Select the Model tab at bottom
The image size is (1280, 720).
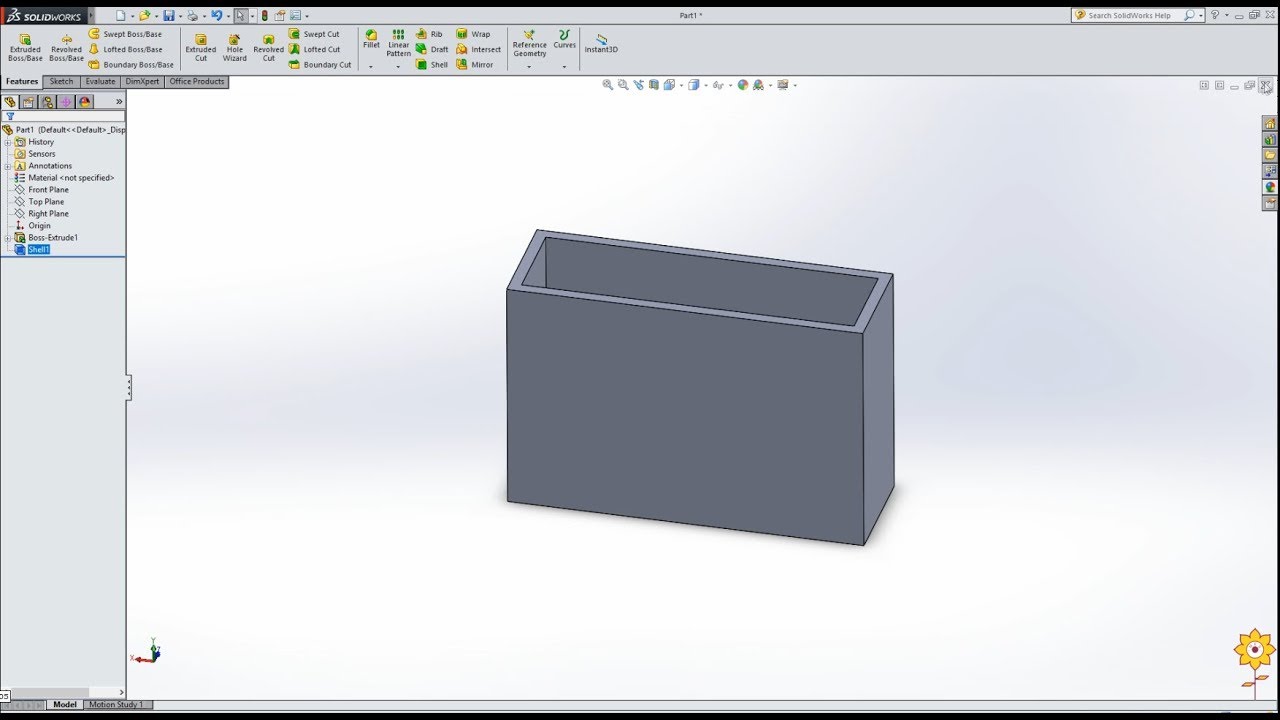point(65,705)
